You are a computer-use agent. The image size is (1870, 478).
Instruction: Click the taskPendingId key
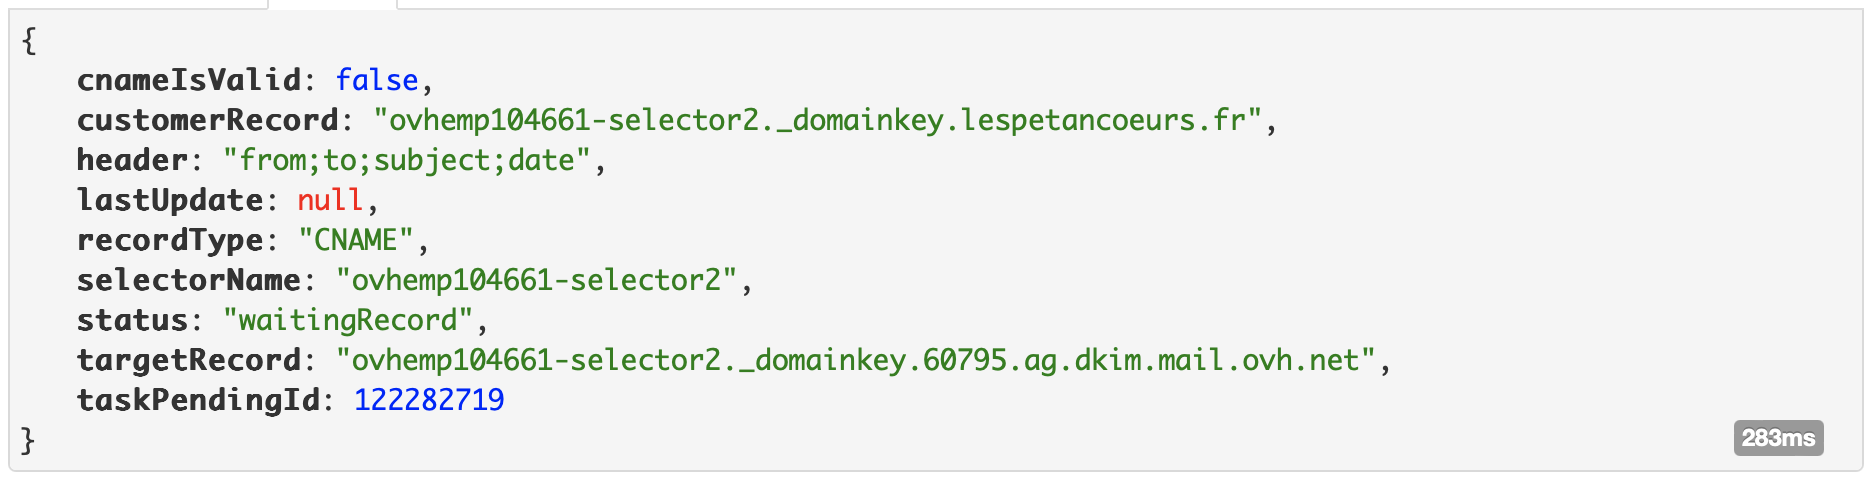(x=198, y=400)
